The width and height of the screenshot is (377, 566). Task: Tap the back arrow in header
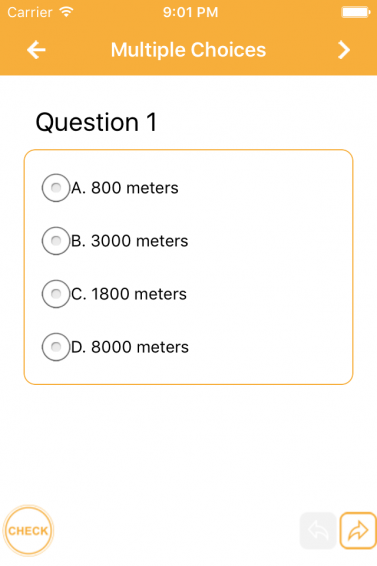coord(36,50)
